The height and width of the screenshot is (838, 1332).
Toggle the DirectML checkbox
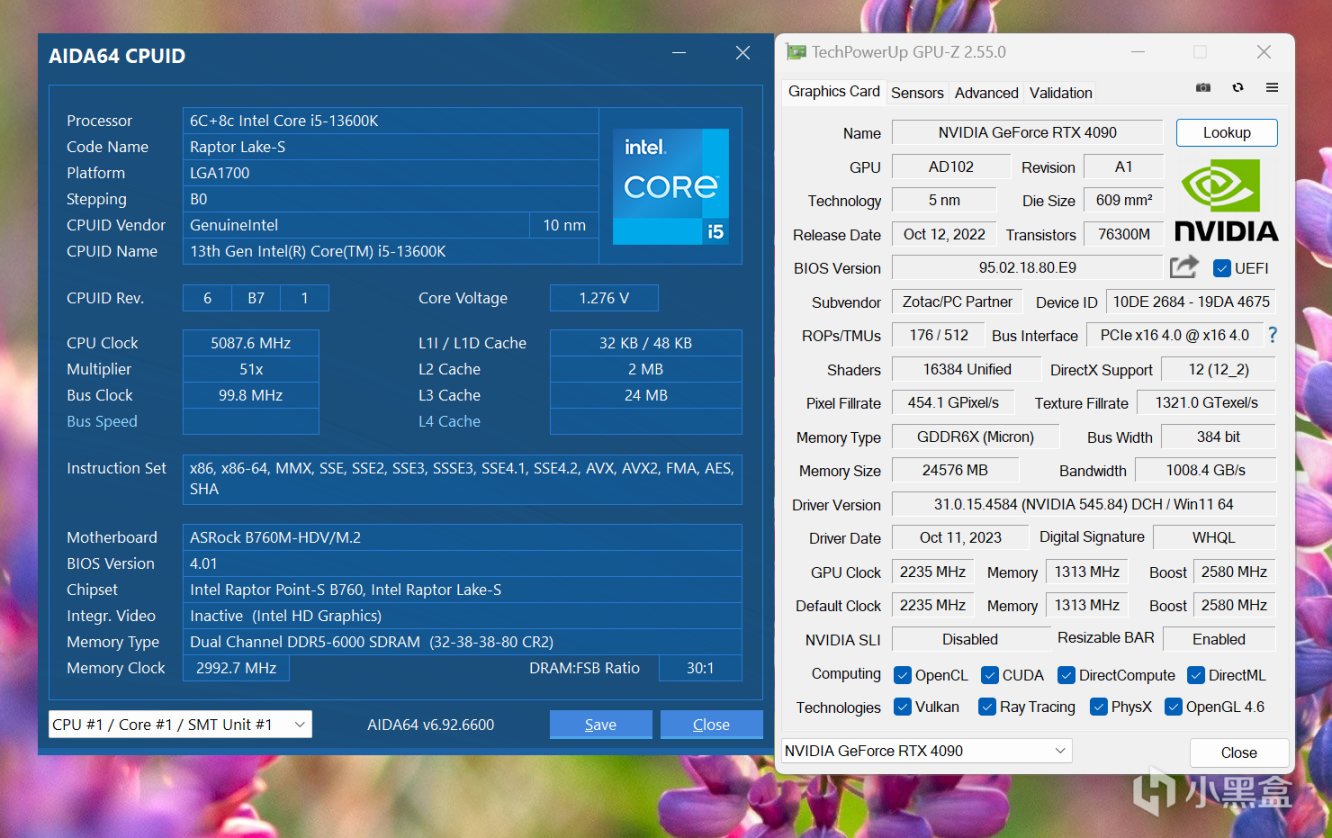[1196, 675]
